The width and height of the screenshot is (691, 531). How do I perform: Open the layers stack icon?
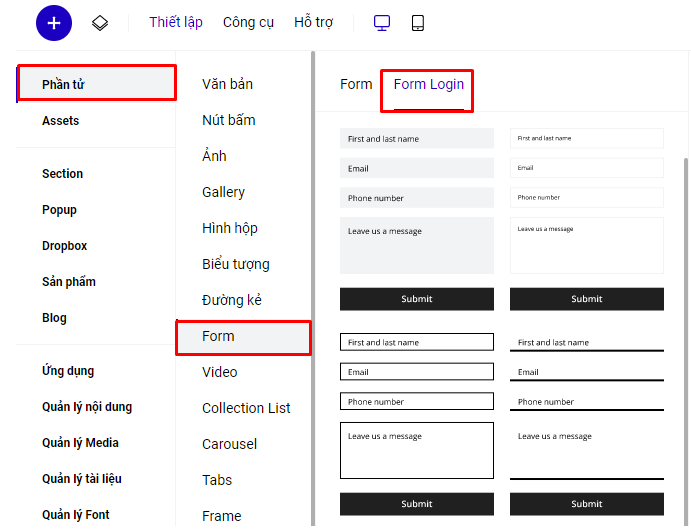tap(100, 23)
